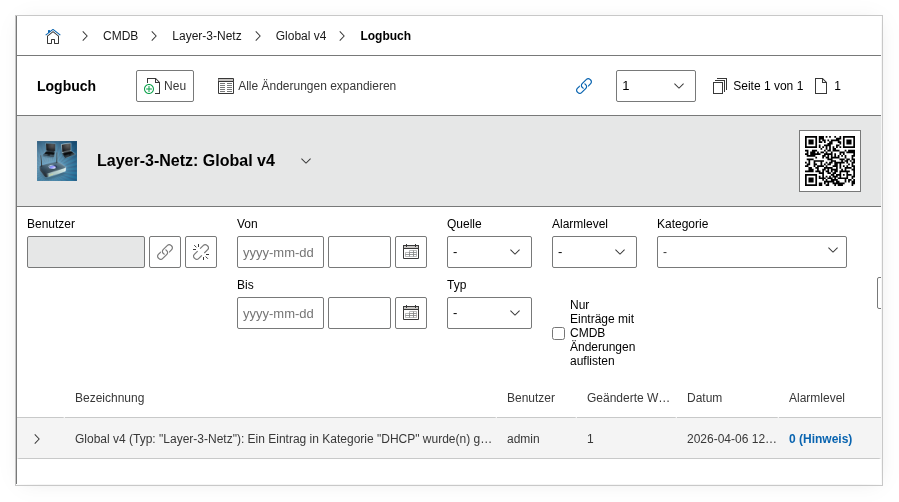Go to Layer-3-Netz breadcrumb item
This screenshot has width=899, height=502.
tap(207, 36)
